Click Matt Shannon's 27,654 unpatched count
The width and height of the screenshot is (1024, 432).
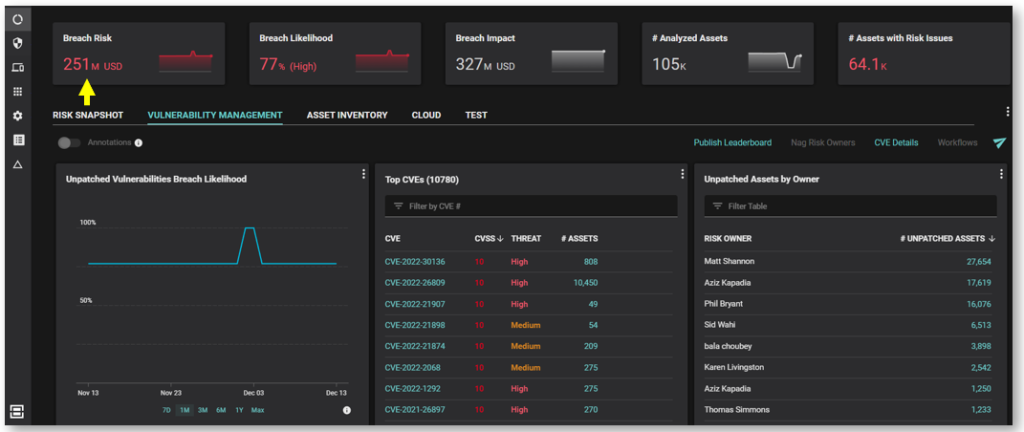(x=978, y=262)
